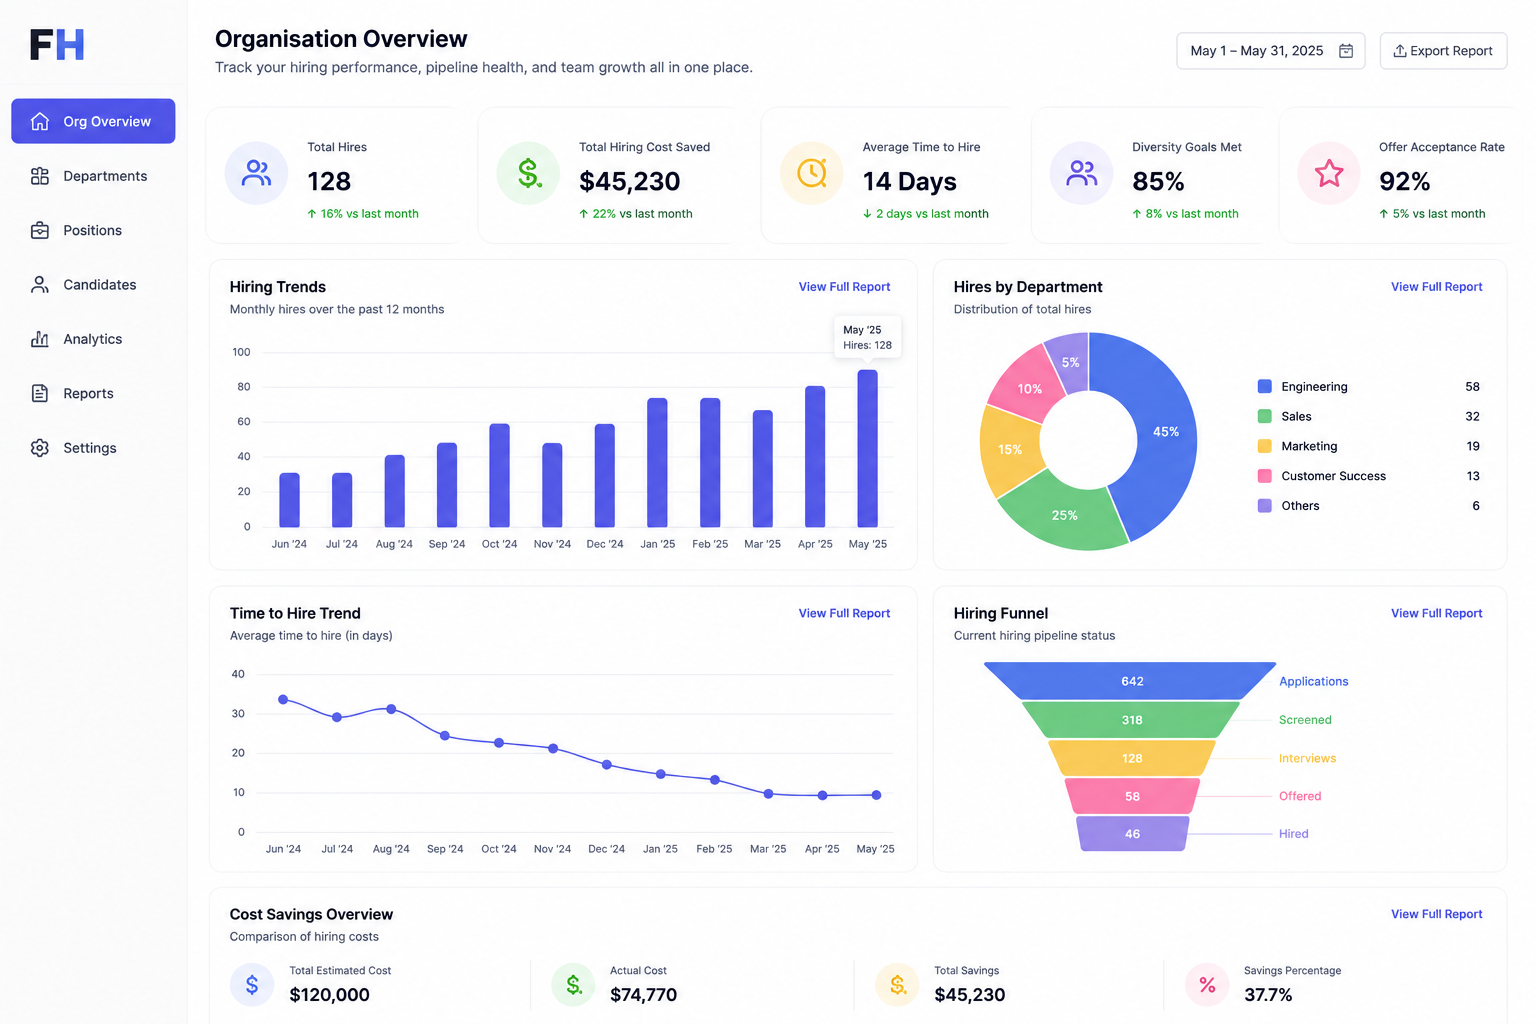Click the 5% Others donut slice
Screen dimensions: 1536x1024
click(x=1070, y=362)
